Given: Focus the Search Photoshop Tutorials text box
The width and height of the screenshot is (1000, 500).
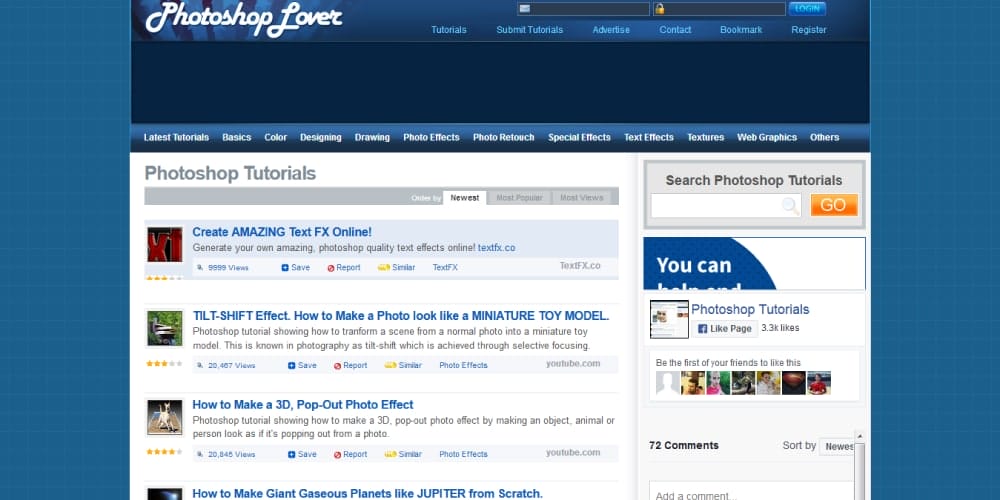Looking at the screenshot, I should [x=726, y=205].
